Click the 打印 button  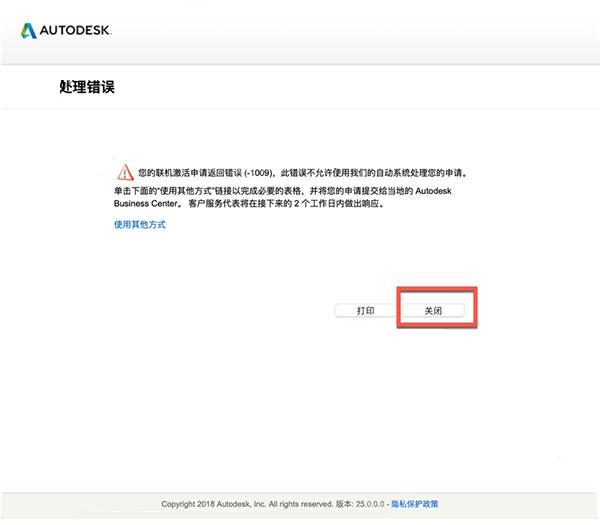[365, 310]
